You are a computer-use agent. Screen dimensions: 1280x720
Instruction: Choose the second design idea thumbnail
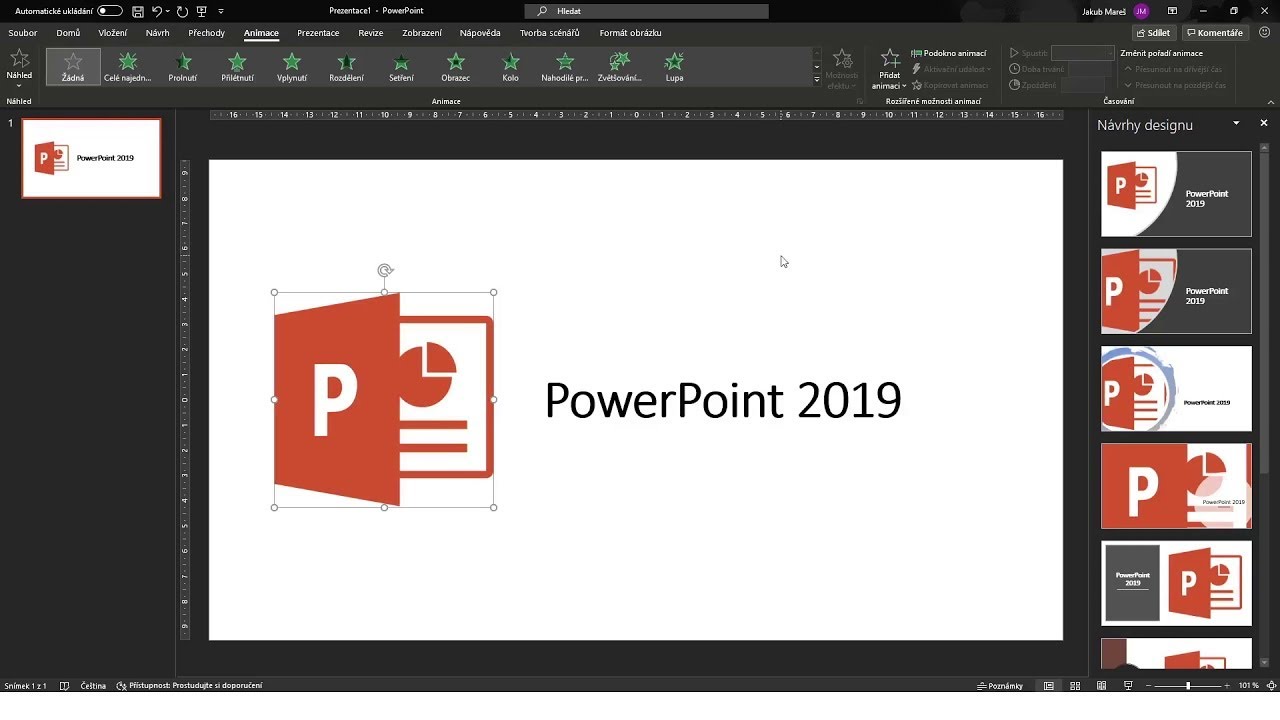pos(1176,291)
